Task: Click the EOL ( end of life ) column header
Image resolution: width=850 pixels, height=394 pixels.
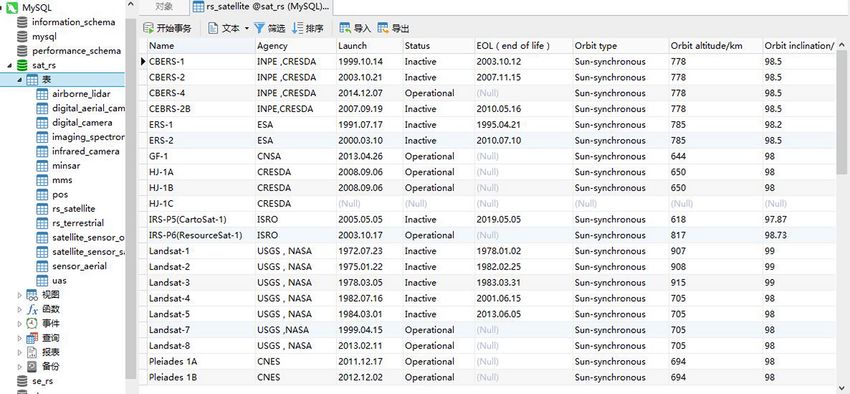Action: coord(523,46)
